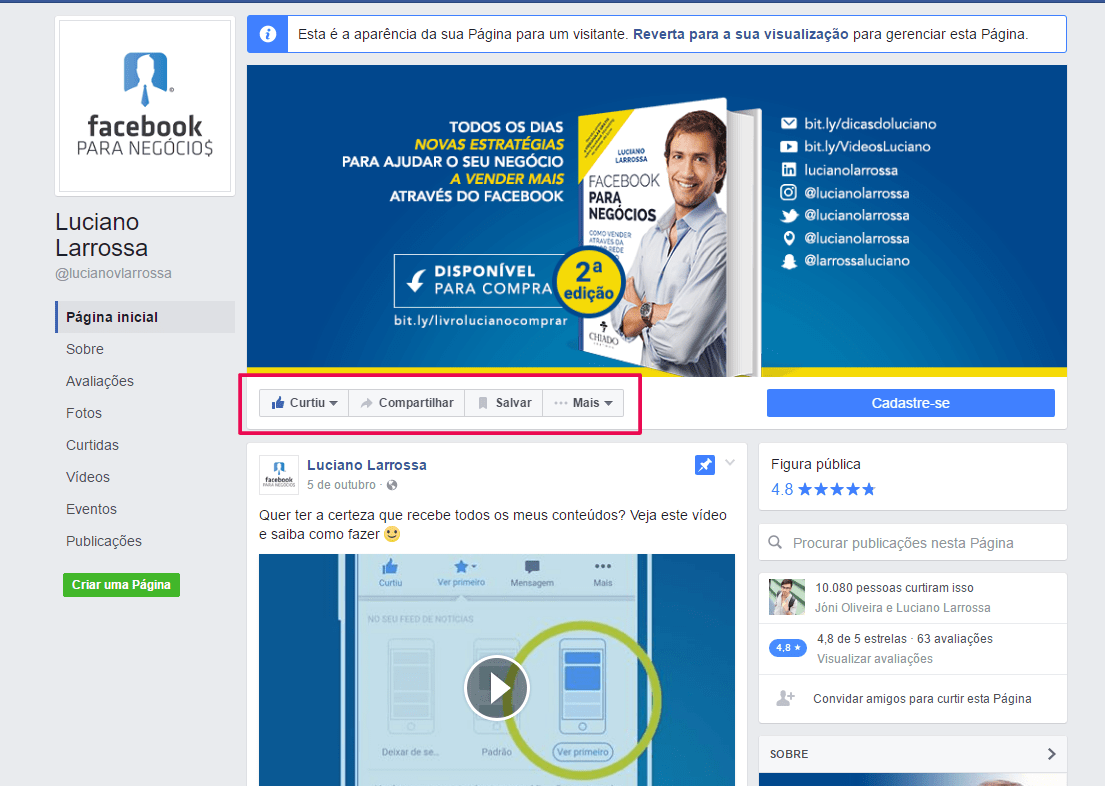Open the Mais dropdown menu

pyautogui.click(x=584, y=403)
